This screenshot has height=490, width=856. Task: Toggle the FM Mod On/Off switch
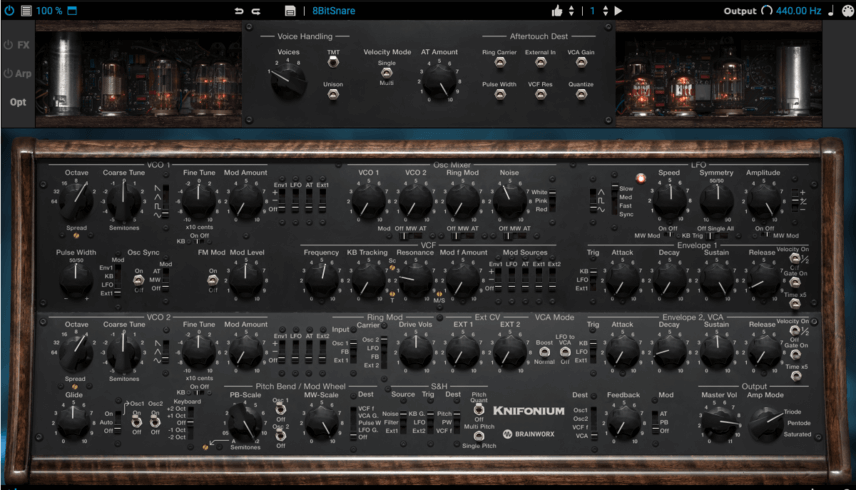212,280
